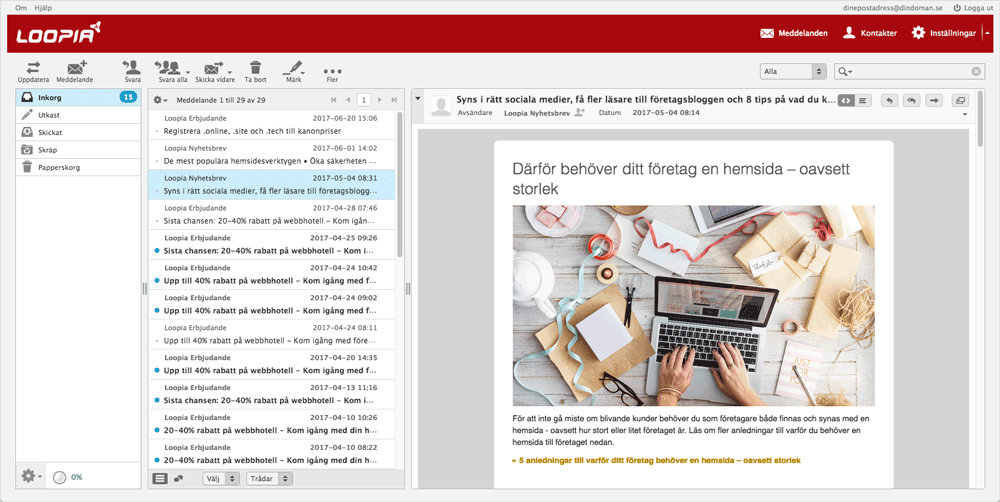Go to previous page of messages
Viewport: 1000px width, 502px height.
tap(348, 100)
